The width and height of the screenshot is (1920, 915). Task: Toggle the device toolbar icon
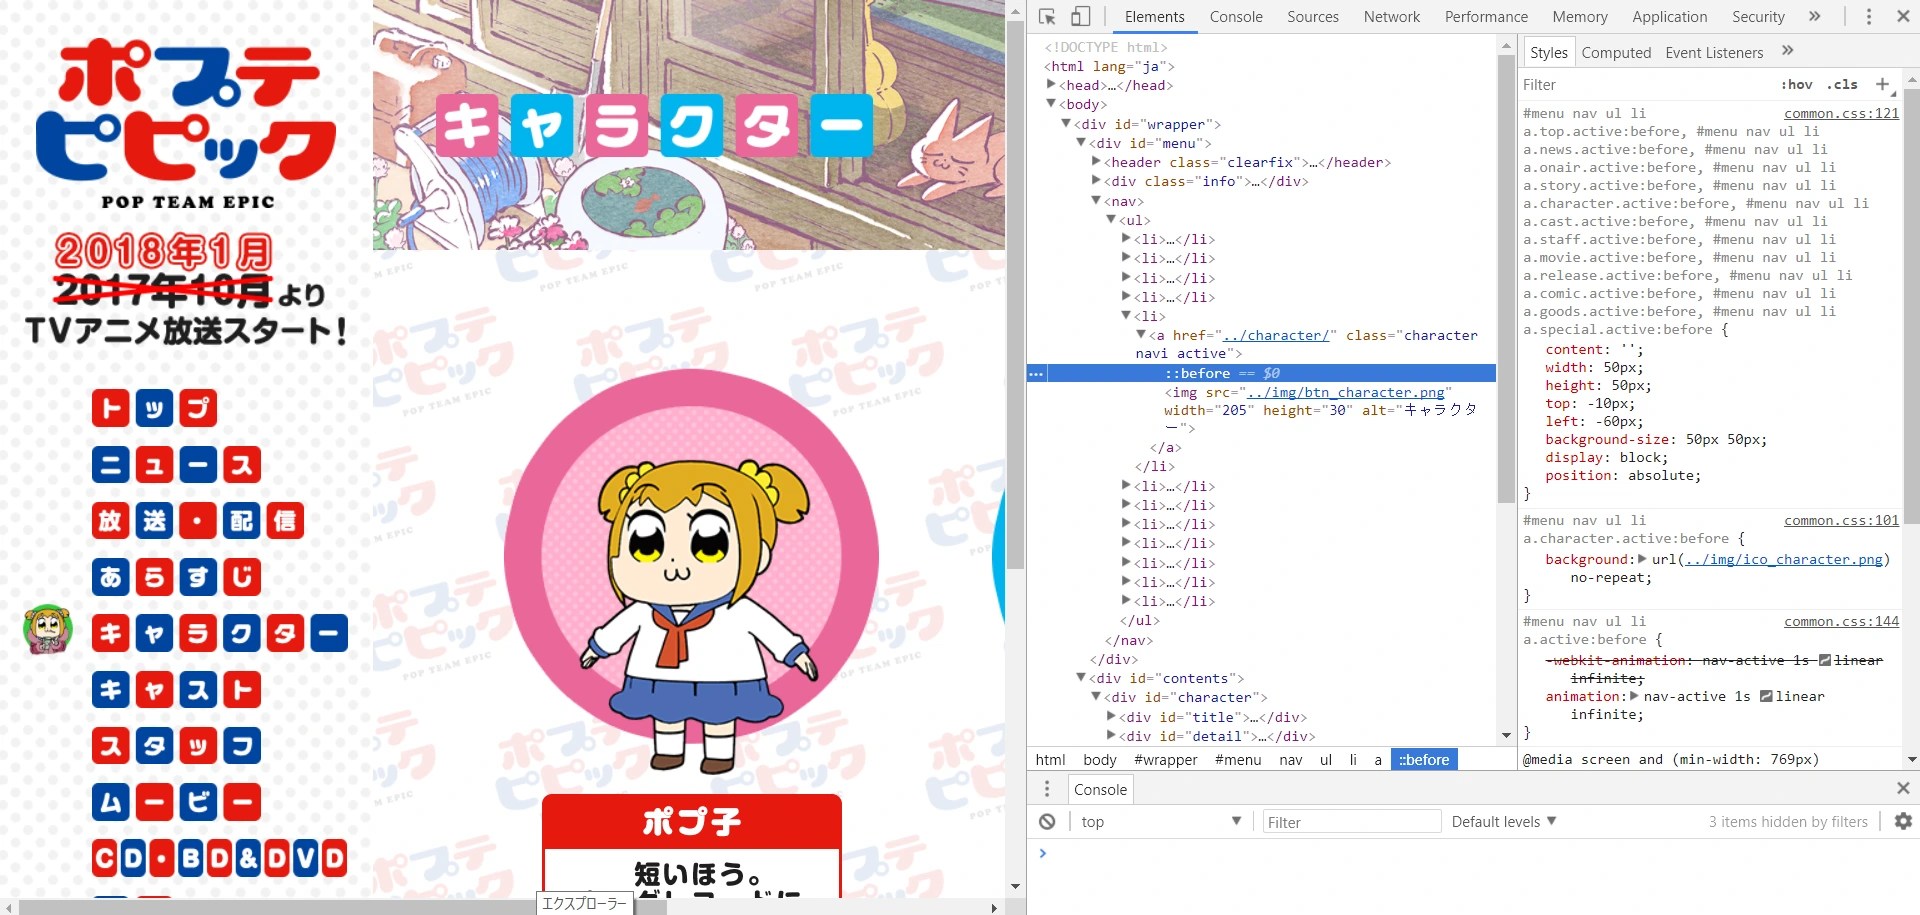pyautogui.click(x=1081, y=17)
